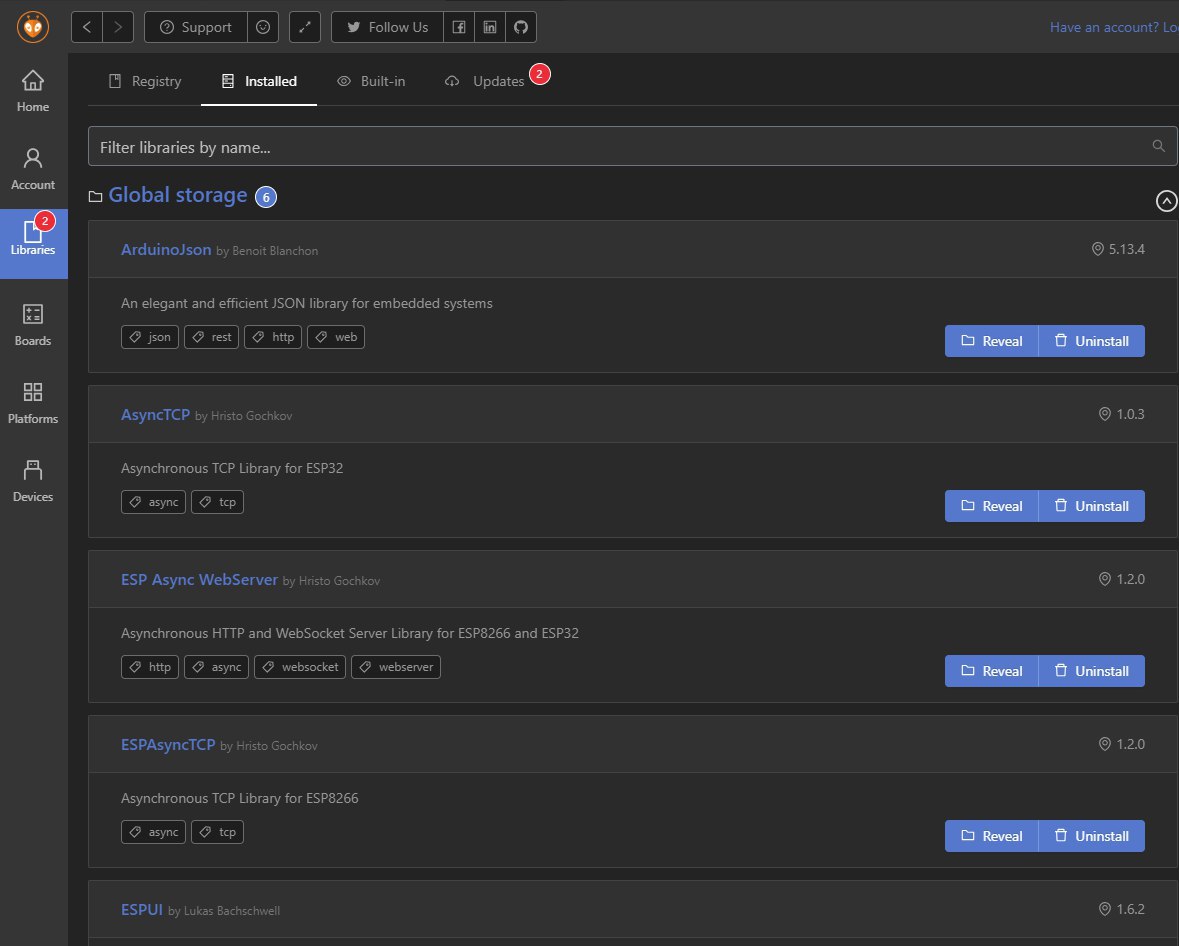
Task: Uninstall the ESP Async WebServer library
Action: coord(1092,671)
